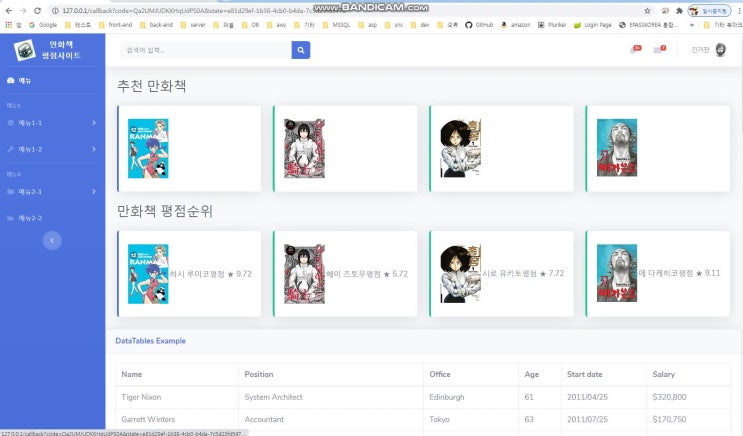Select the Tokyo office cell
Image resolution: width=743 pixels, height=436 pixels.
pos(471,419)
